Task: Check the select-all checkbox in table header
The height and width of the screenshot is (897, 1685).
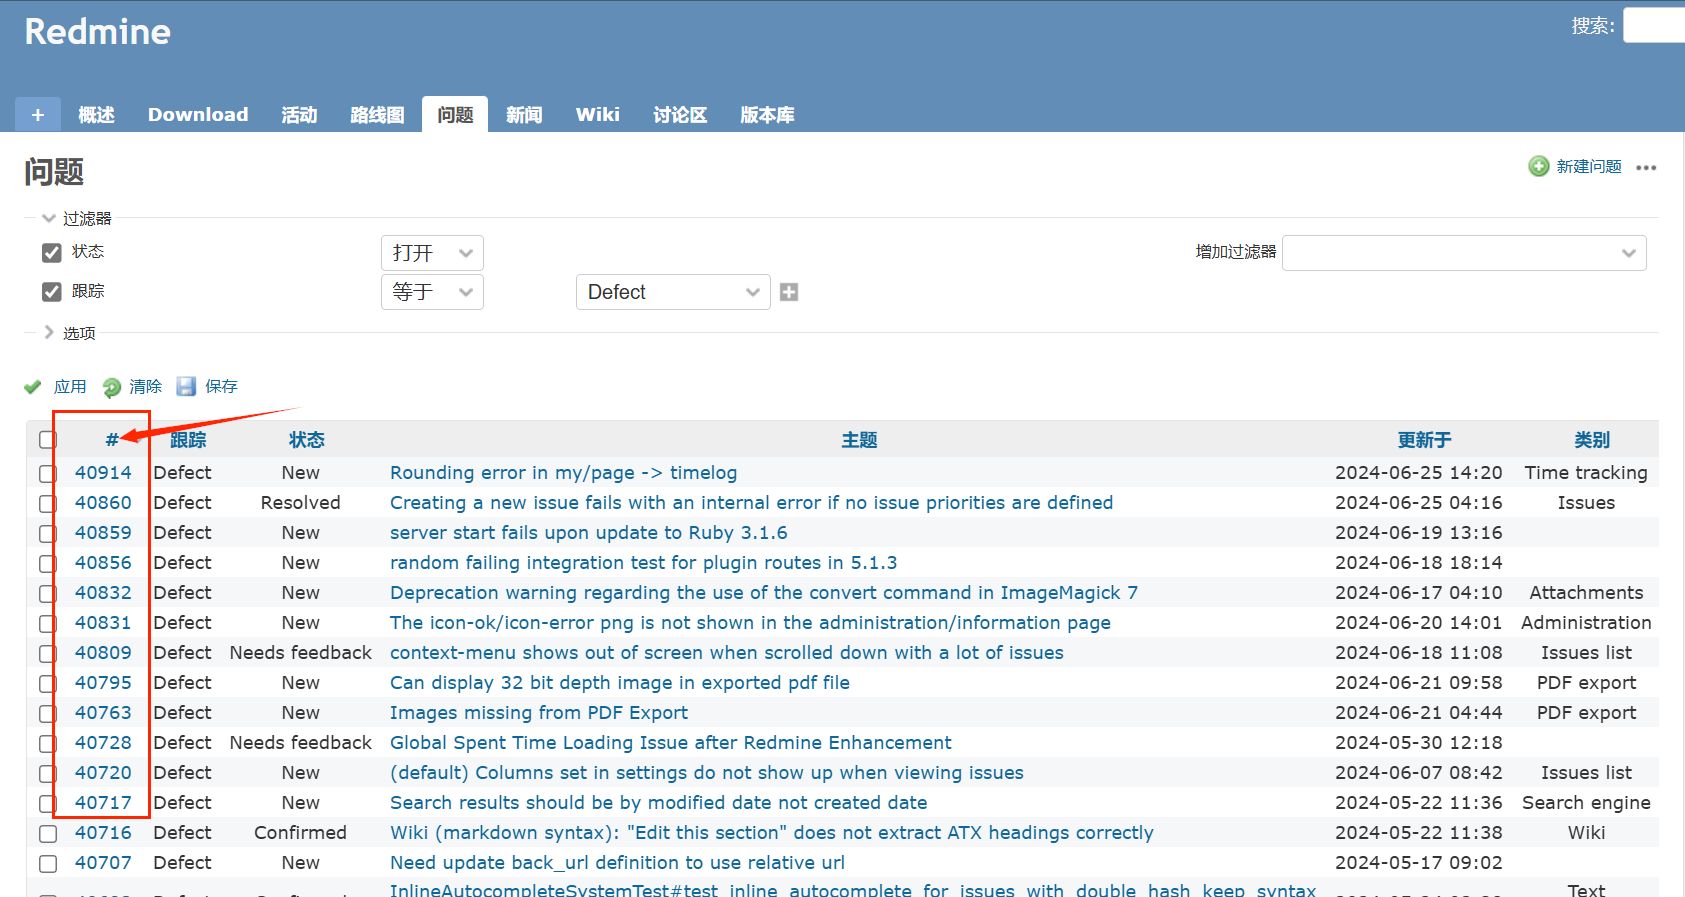Action: click(x=48, y=440)
